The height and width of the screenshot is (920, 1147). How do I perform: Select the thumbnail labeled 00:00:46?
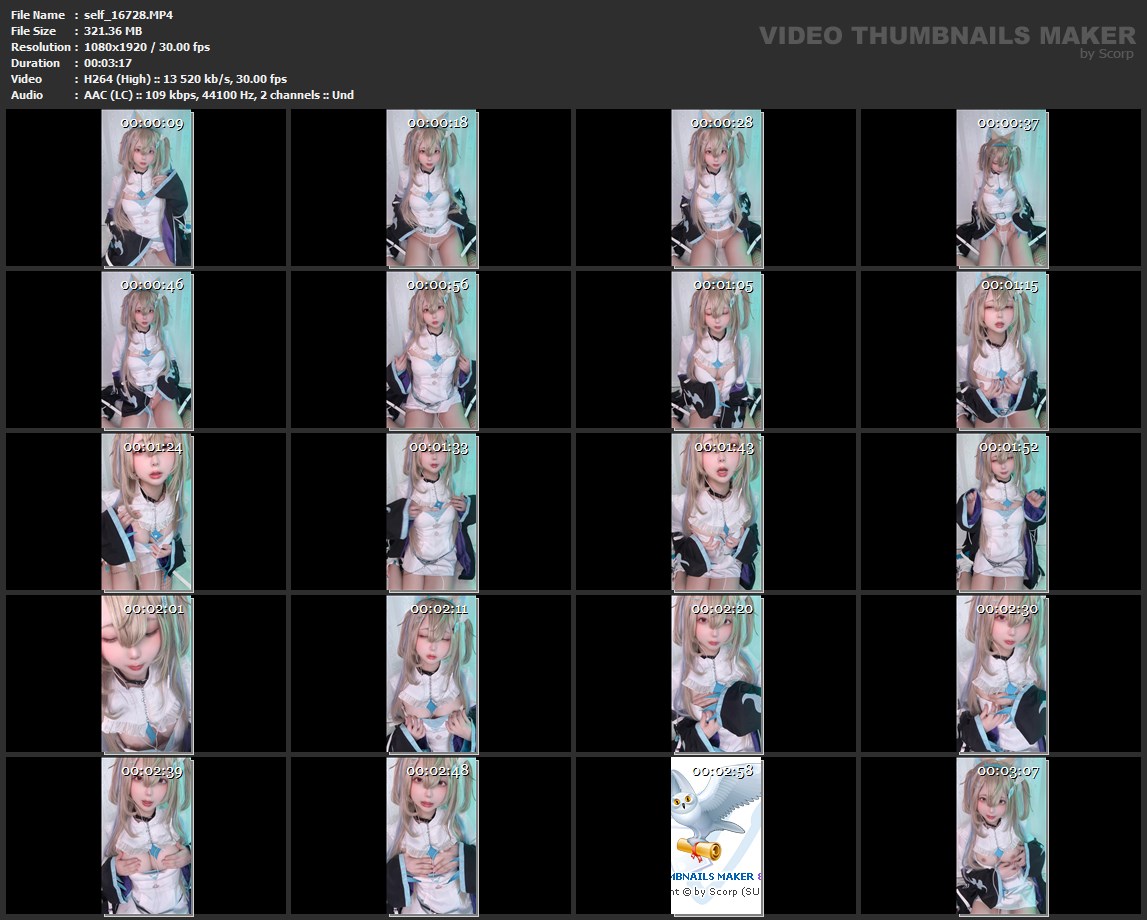coord(147,350)
